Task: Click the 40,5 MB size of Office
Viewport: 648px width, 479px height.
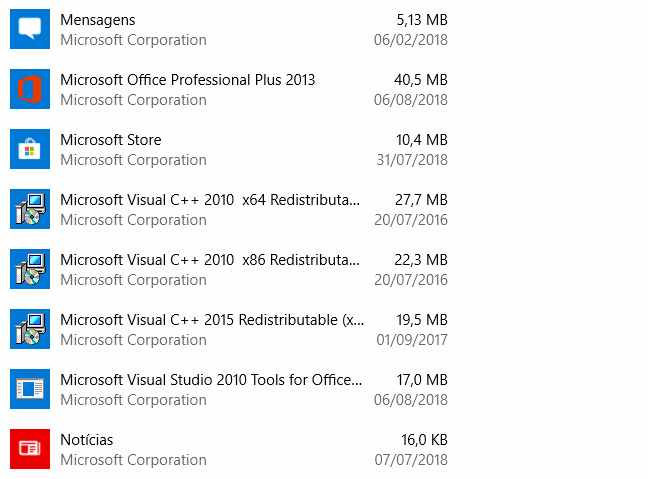Action: [421, 80]
